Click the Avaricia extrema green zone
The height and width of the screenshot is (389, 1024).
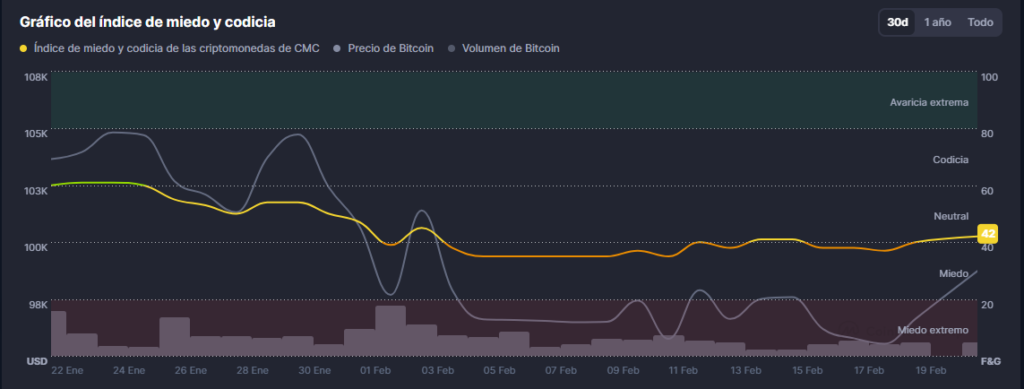514,100
